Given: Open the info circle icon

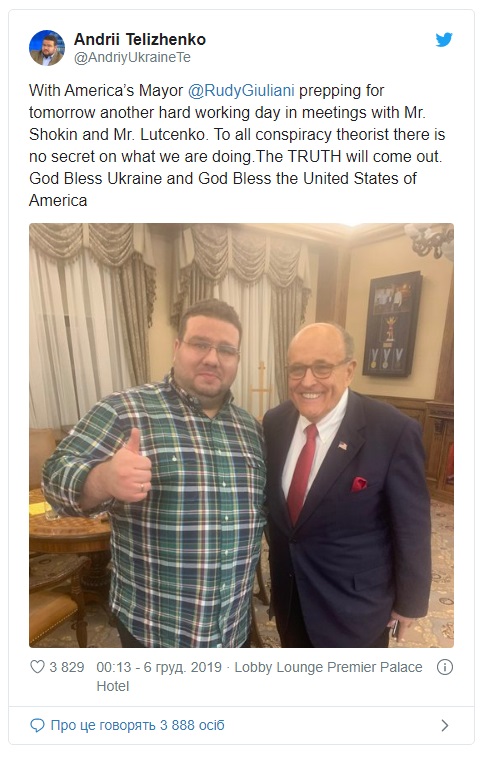Looking at the screenshot, I should pos(444,667).
